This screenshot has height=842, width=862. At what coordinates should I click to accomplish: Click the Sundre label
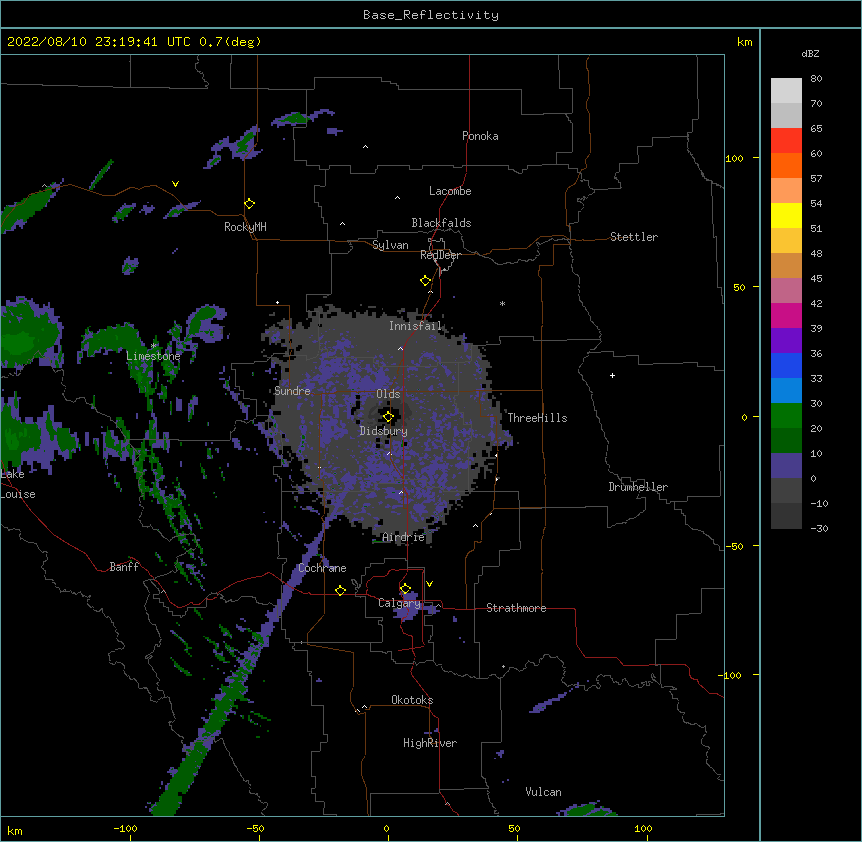292,391
